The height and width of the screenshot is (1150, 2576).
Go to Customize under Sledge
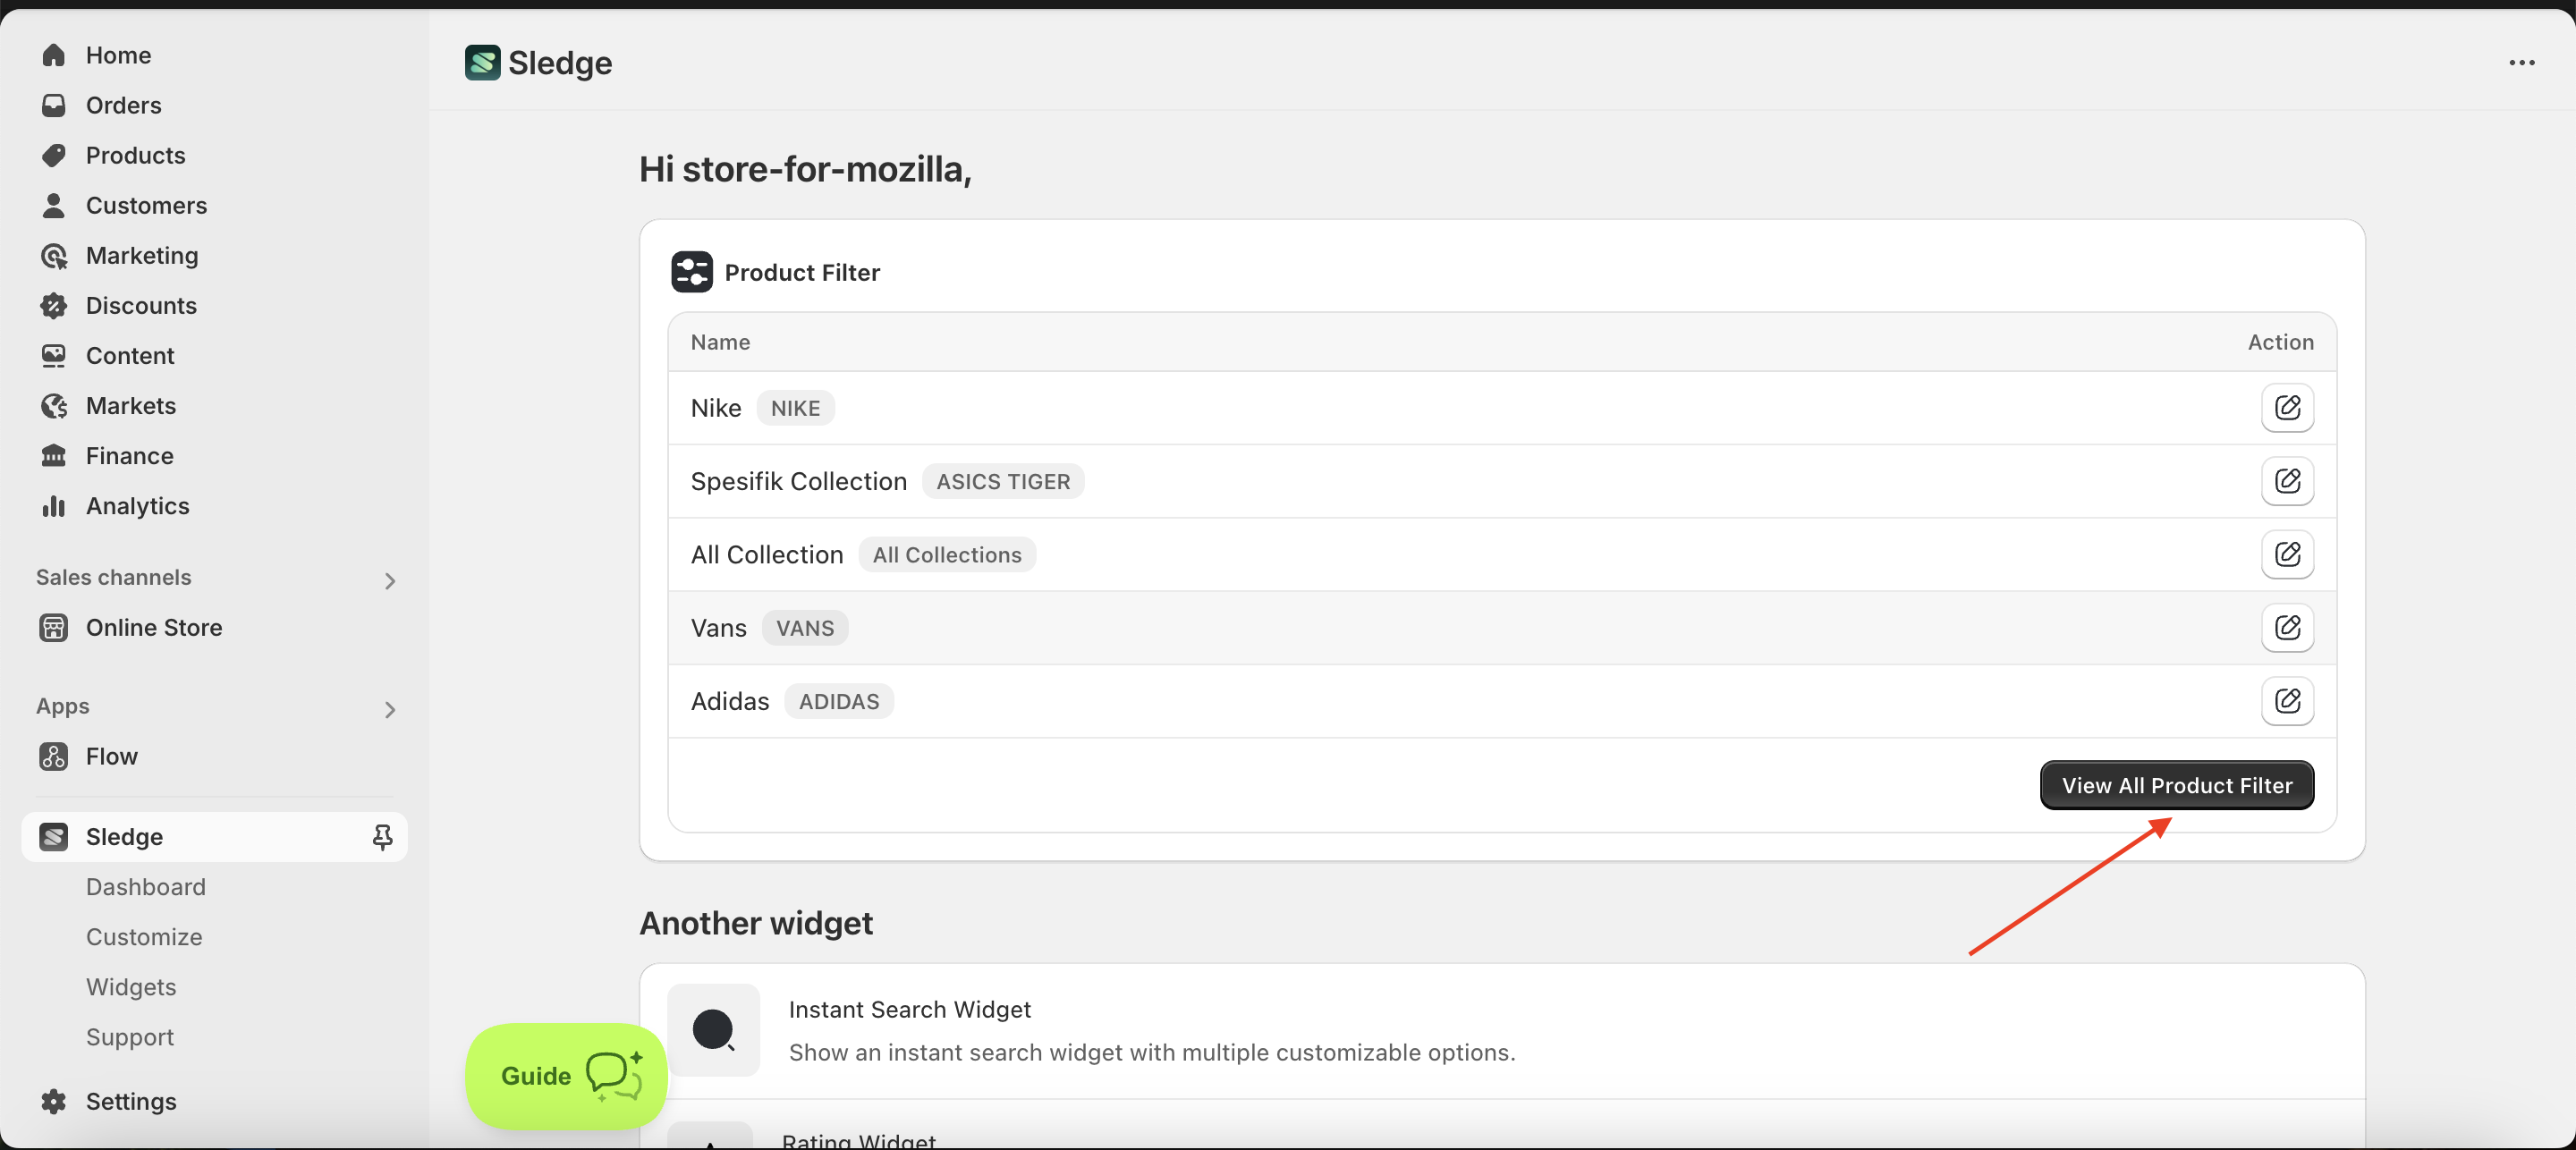[x=144, y=937]
